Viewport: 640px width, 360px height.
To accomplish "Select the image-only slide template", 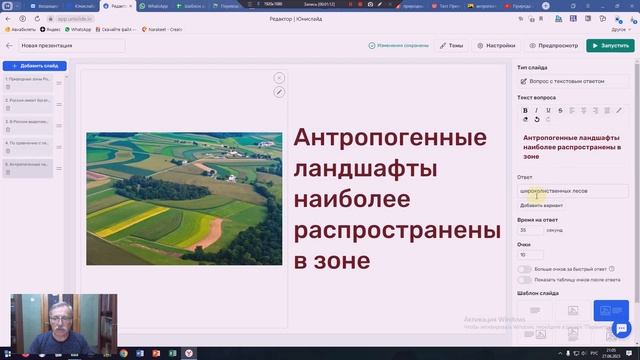I will 573,311.
